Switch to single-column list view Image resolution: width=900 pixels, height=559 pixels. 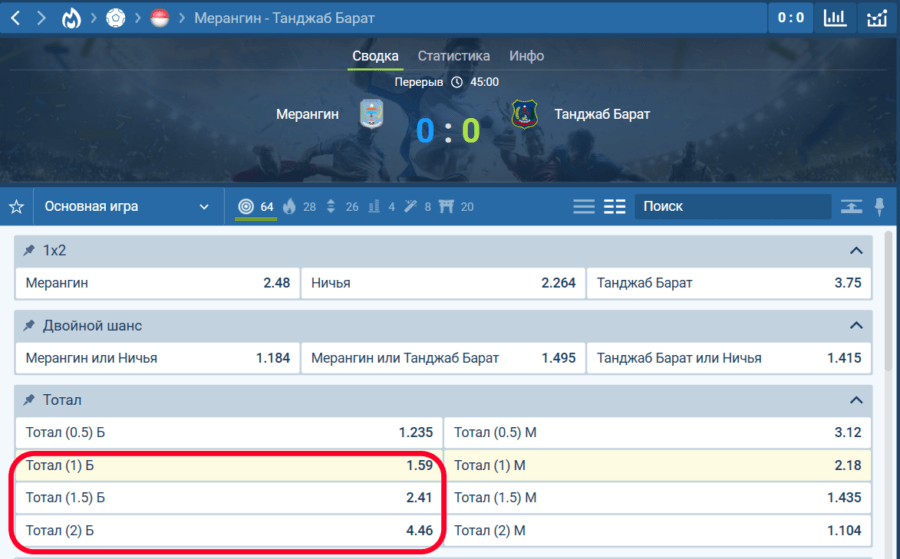point(584,207)
